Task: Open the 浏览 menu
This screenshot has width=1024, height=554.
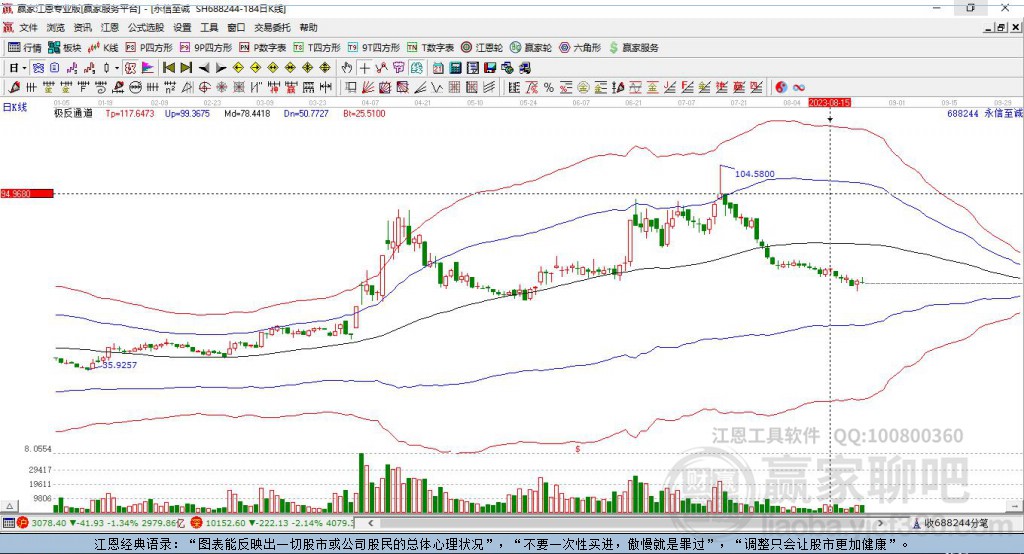Action: click(56, 27)
